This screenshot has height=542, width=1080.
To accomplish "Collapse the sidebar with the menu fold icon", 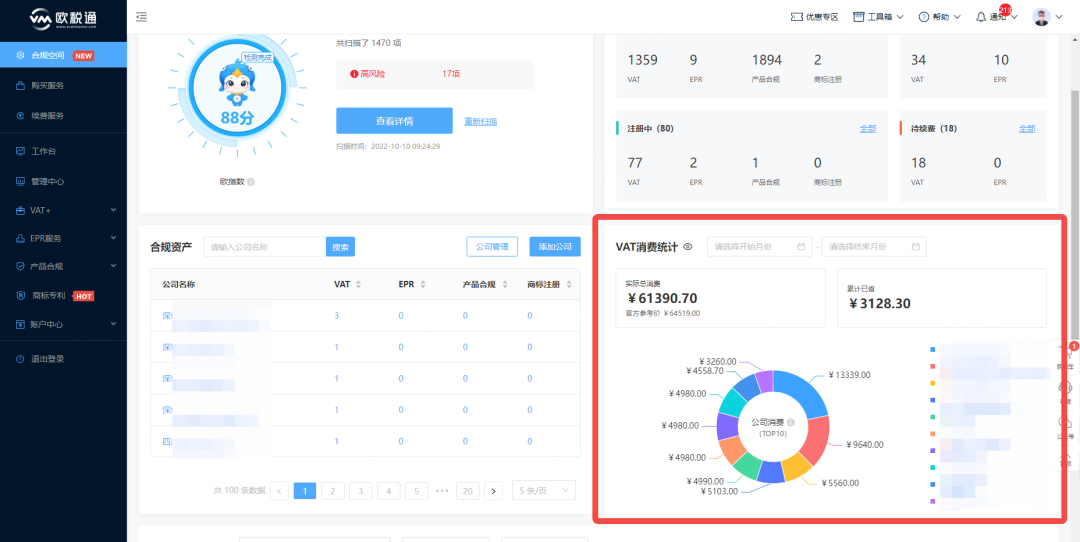I will click(141, 17).
